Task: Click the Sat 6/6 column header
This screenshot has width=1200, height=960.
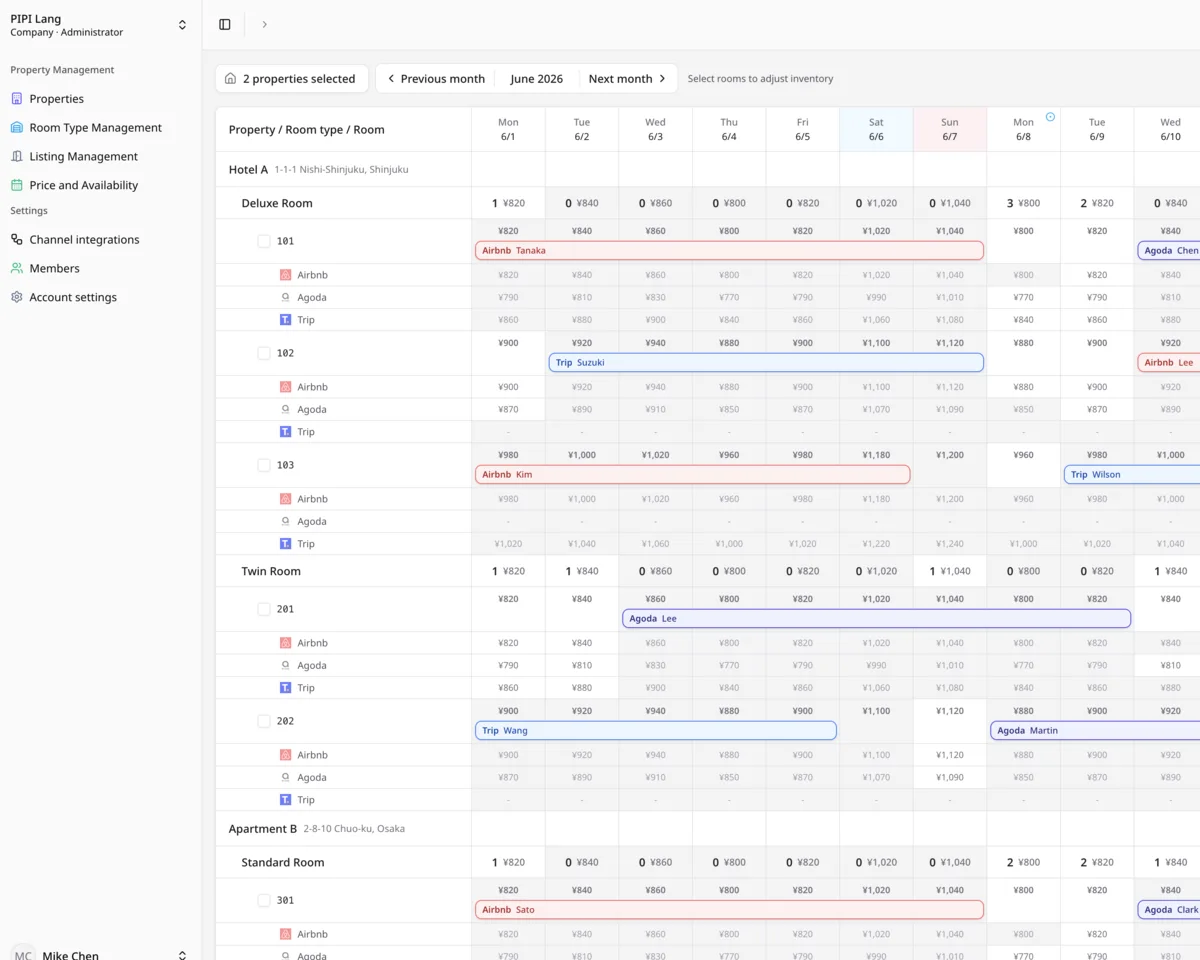Action: pos(876,129)
